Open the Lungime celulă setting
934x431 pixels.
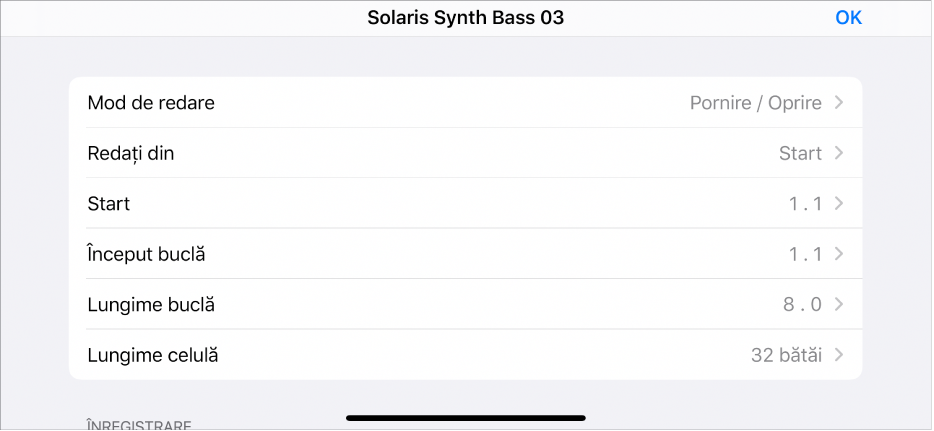(465, 355)
